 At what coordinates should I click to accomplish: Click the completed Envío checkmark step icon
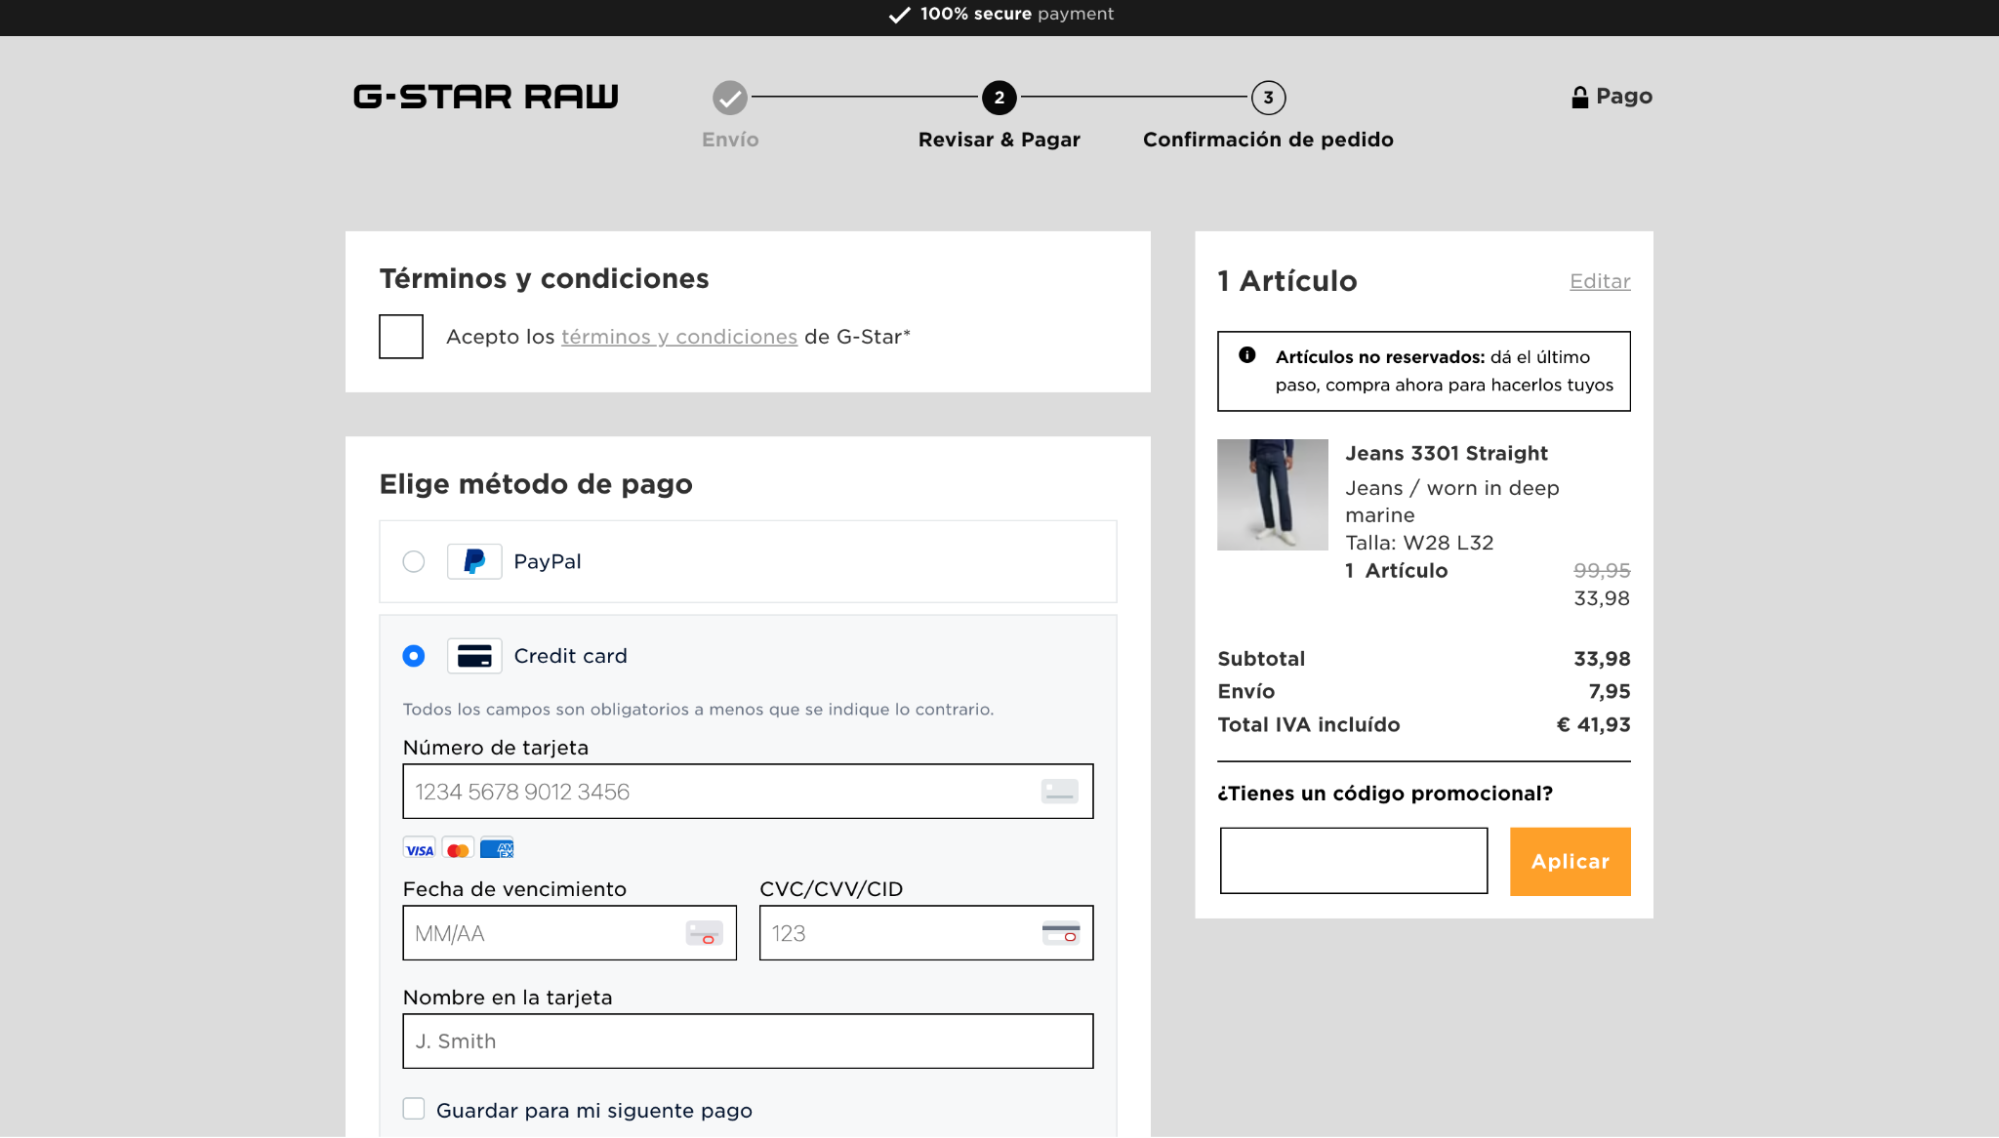pos(730,97)
